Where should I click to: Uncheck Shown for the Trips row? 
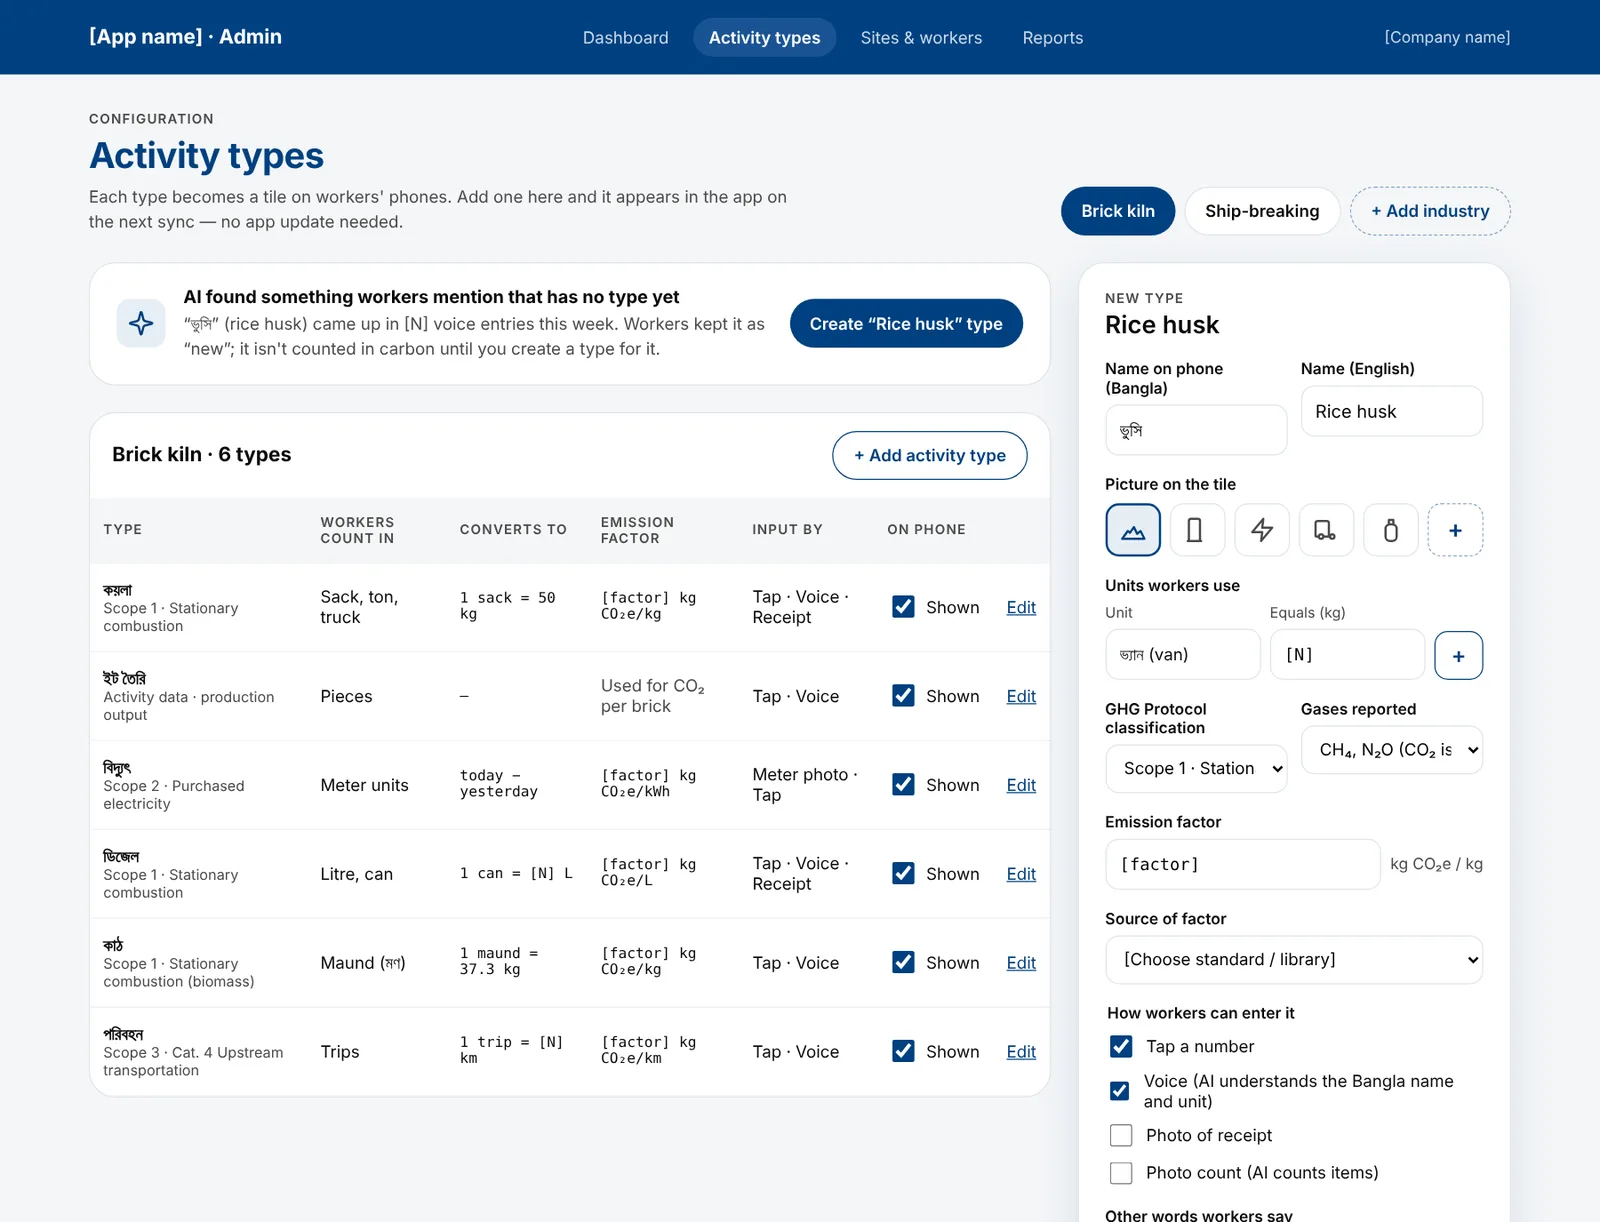tap(903, 1052)
